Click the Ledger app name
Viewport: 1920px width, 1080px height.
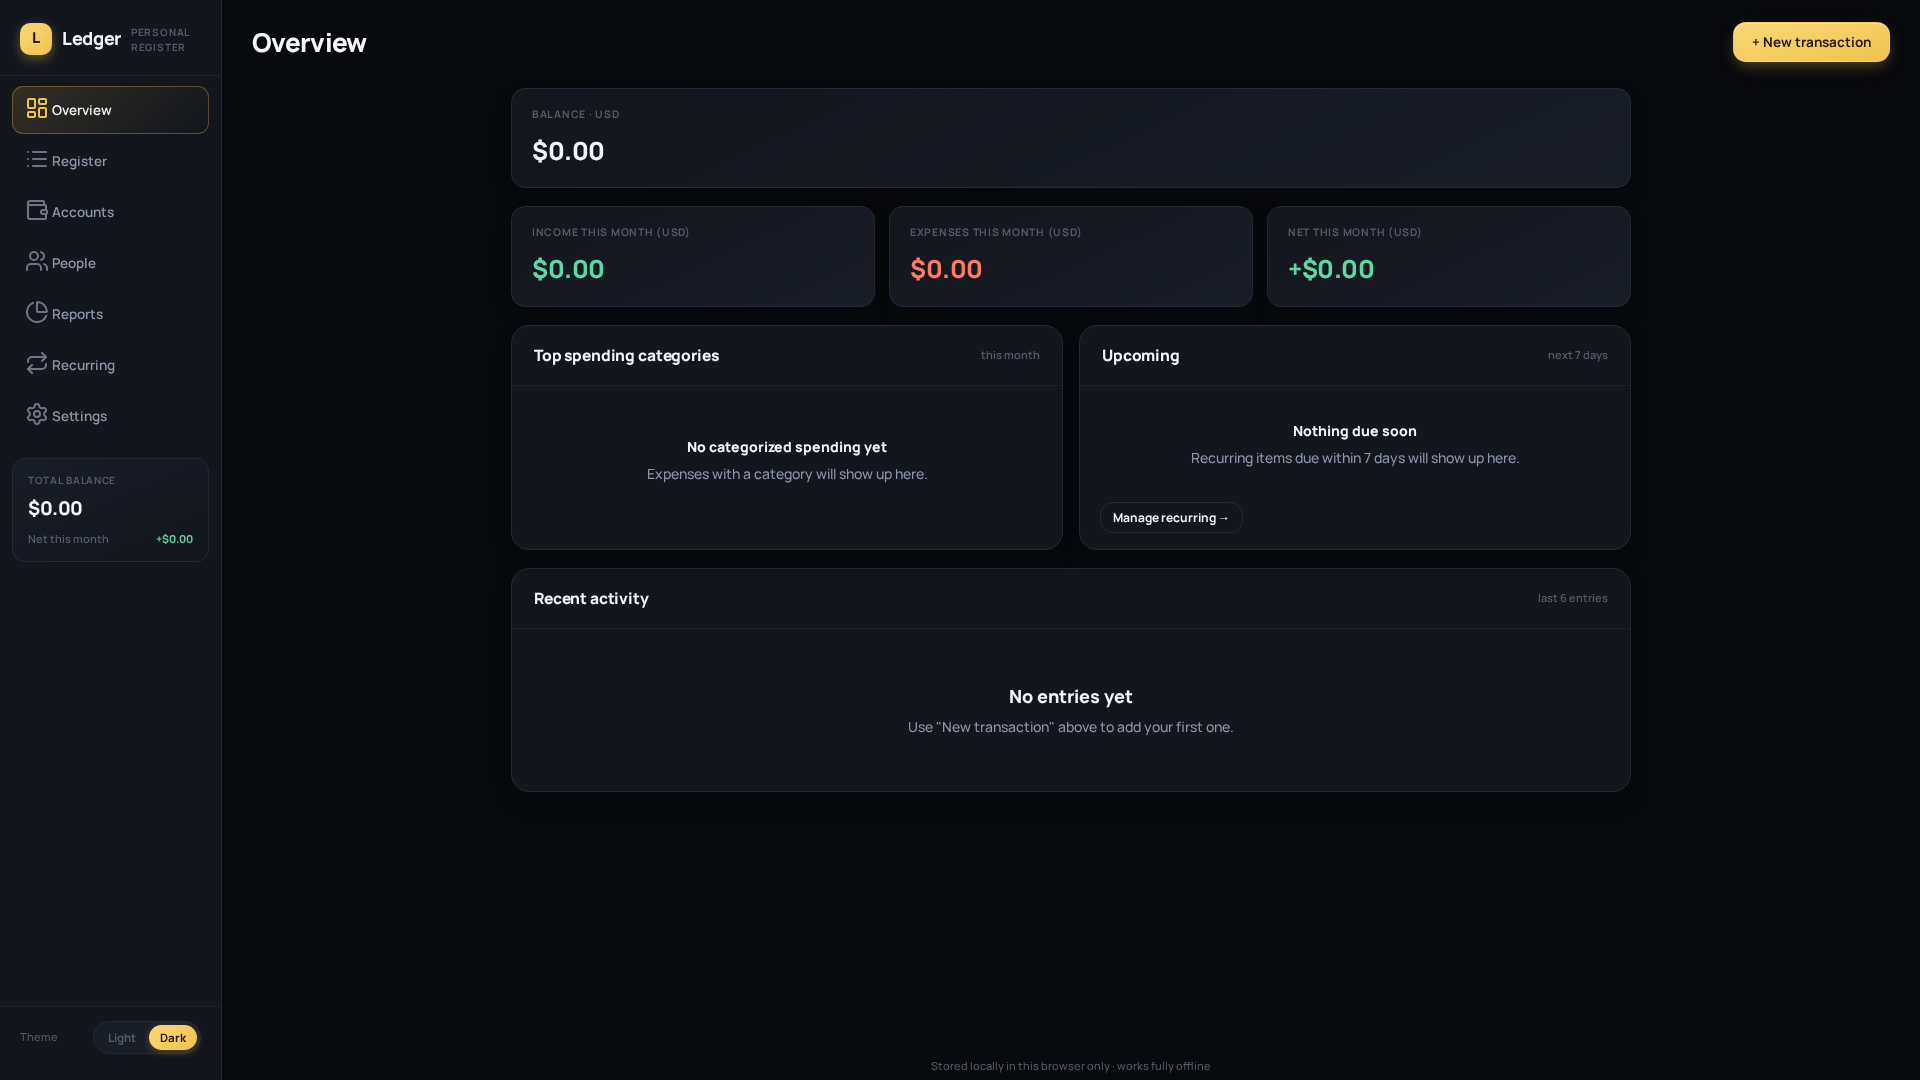[91, 39]
